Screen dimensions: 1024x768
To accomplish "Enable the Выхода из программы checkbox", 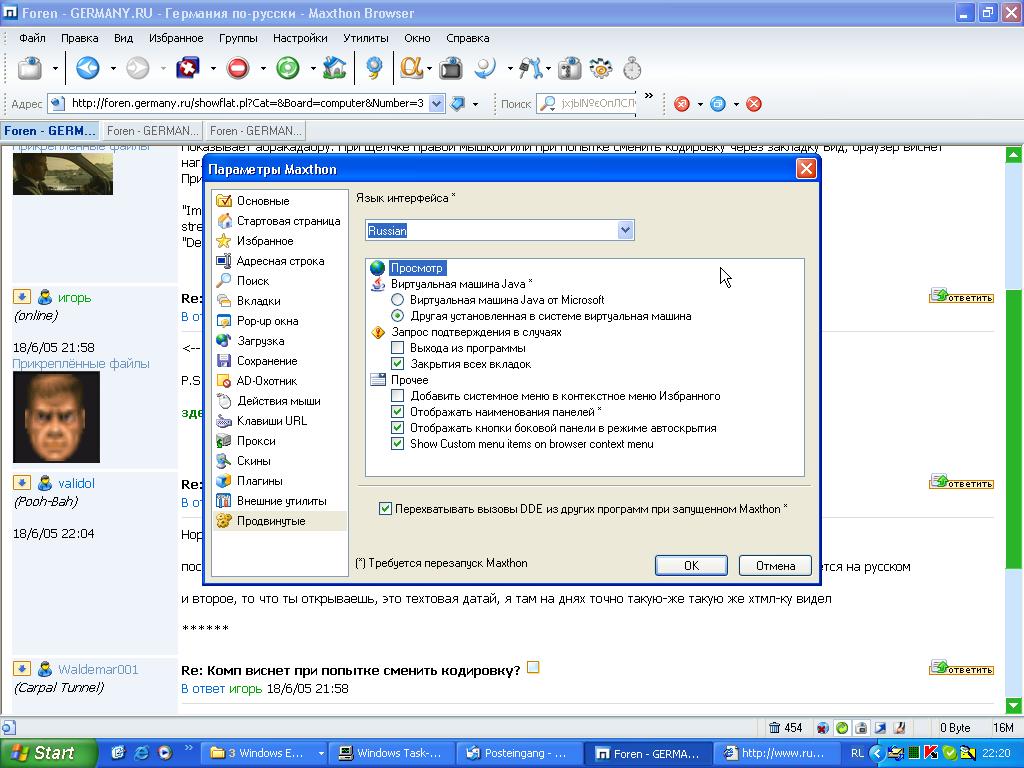I will click(x=397, y=348).
